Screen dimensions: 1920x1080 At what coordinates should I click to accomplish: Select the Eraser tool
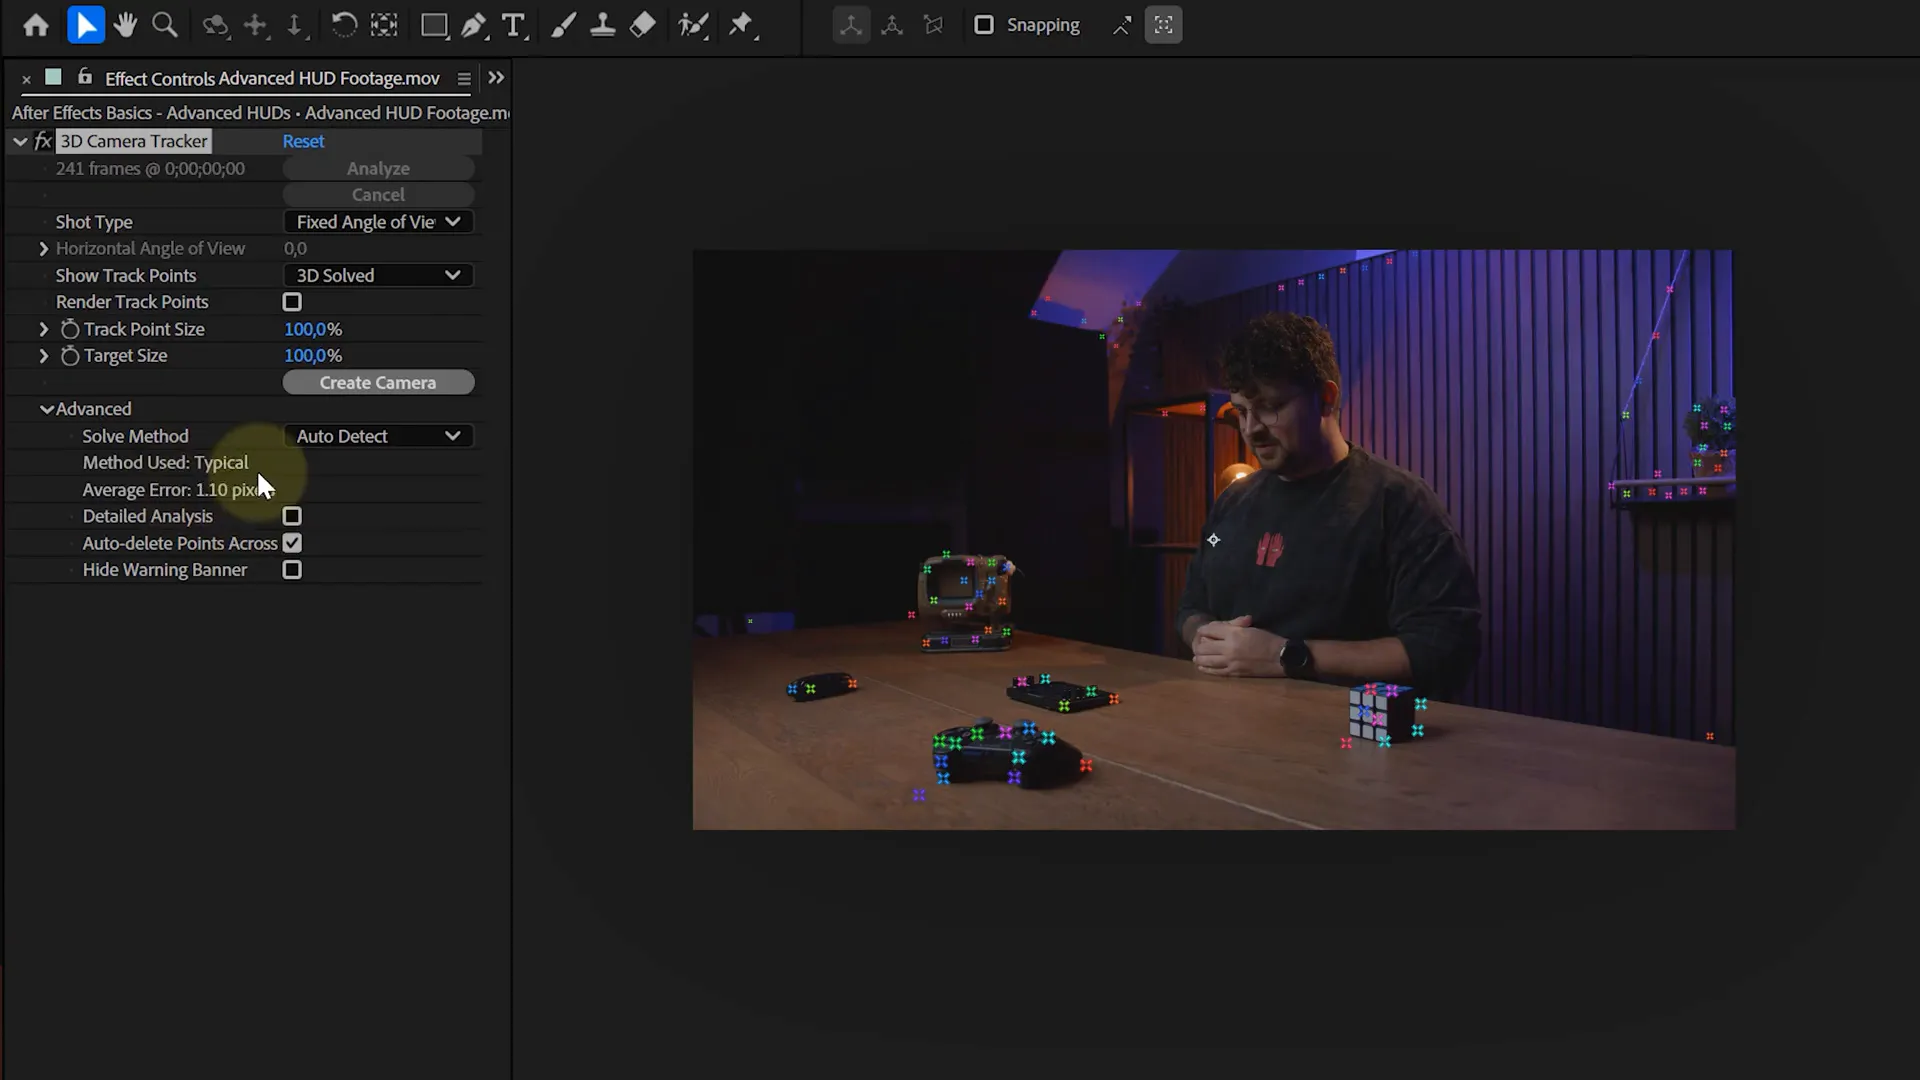point(643,25)
